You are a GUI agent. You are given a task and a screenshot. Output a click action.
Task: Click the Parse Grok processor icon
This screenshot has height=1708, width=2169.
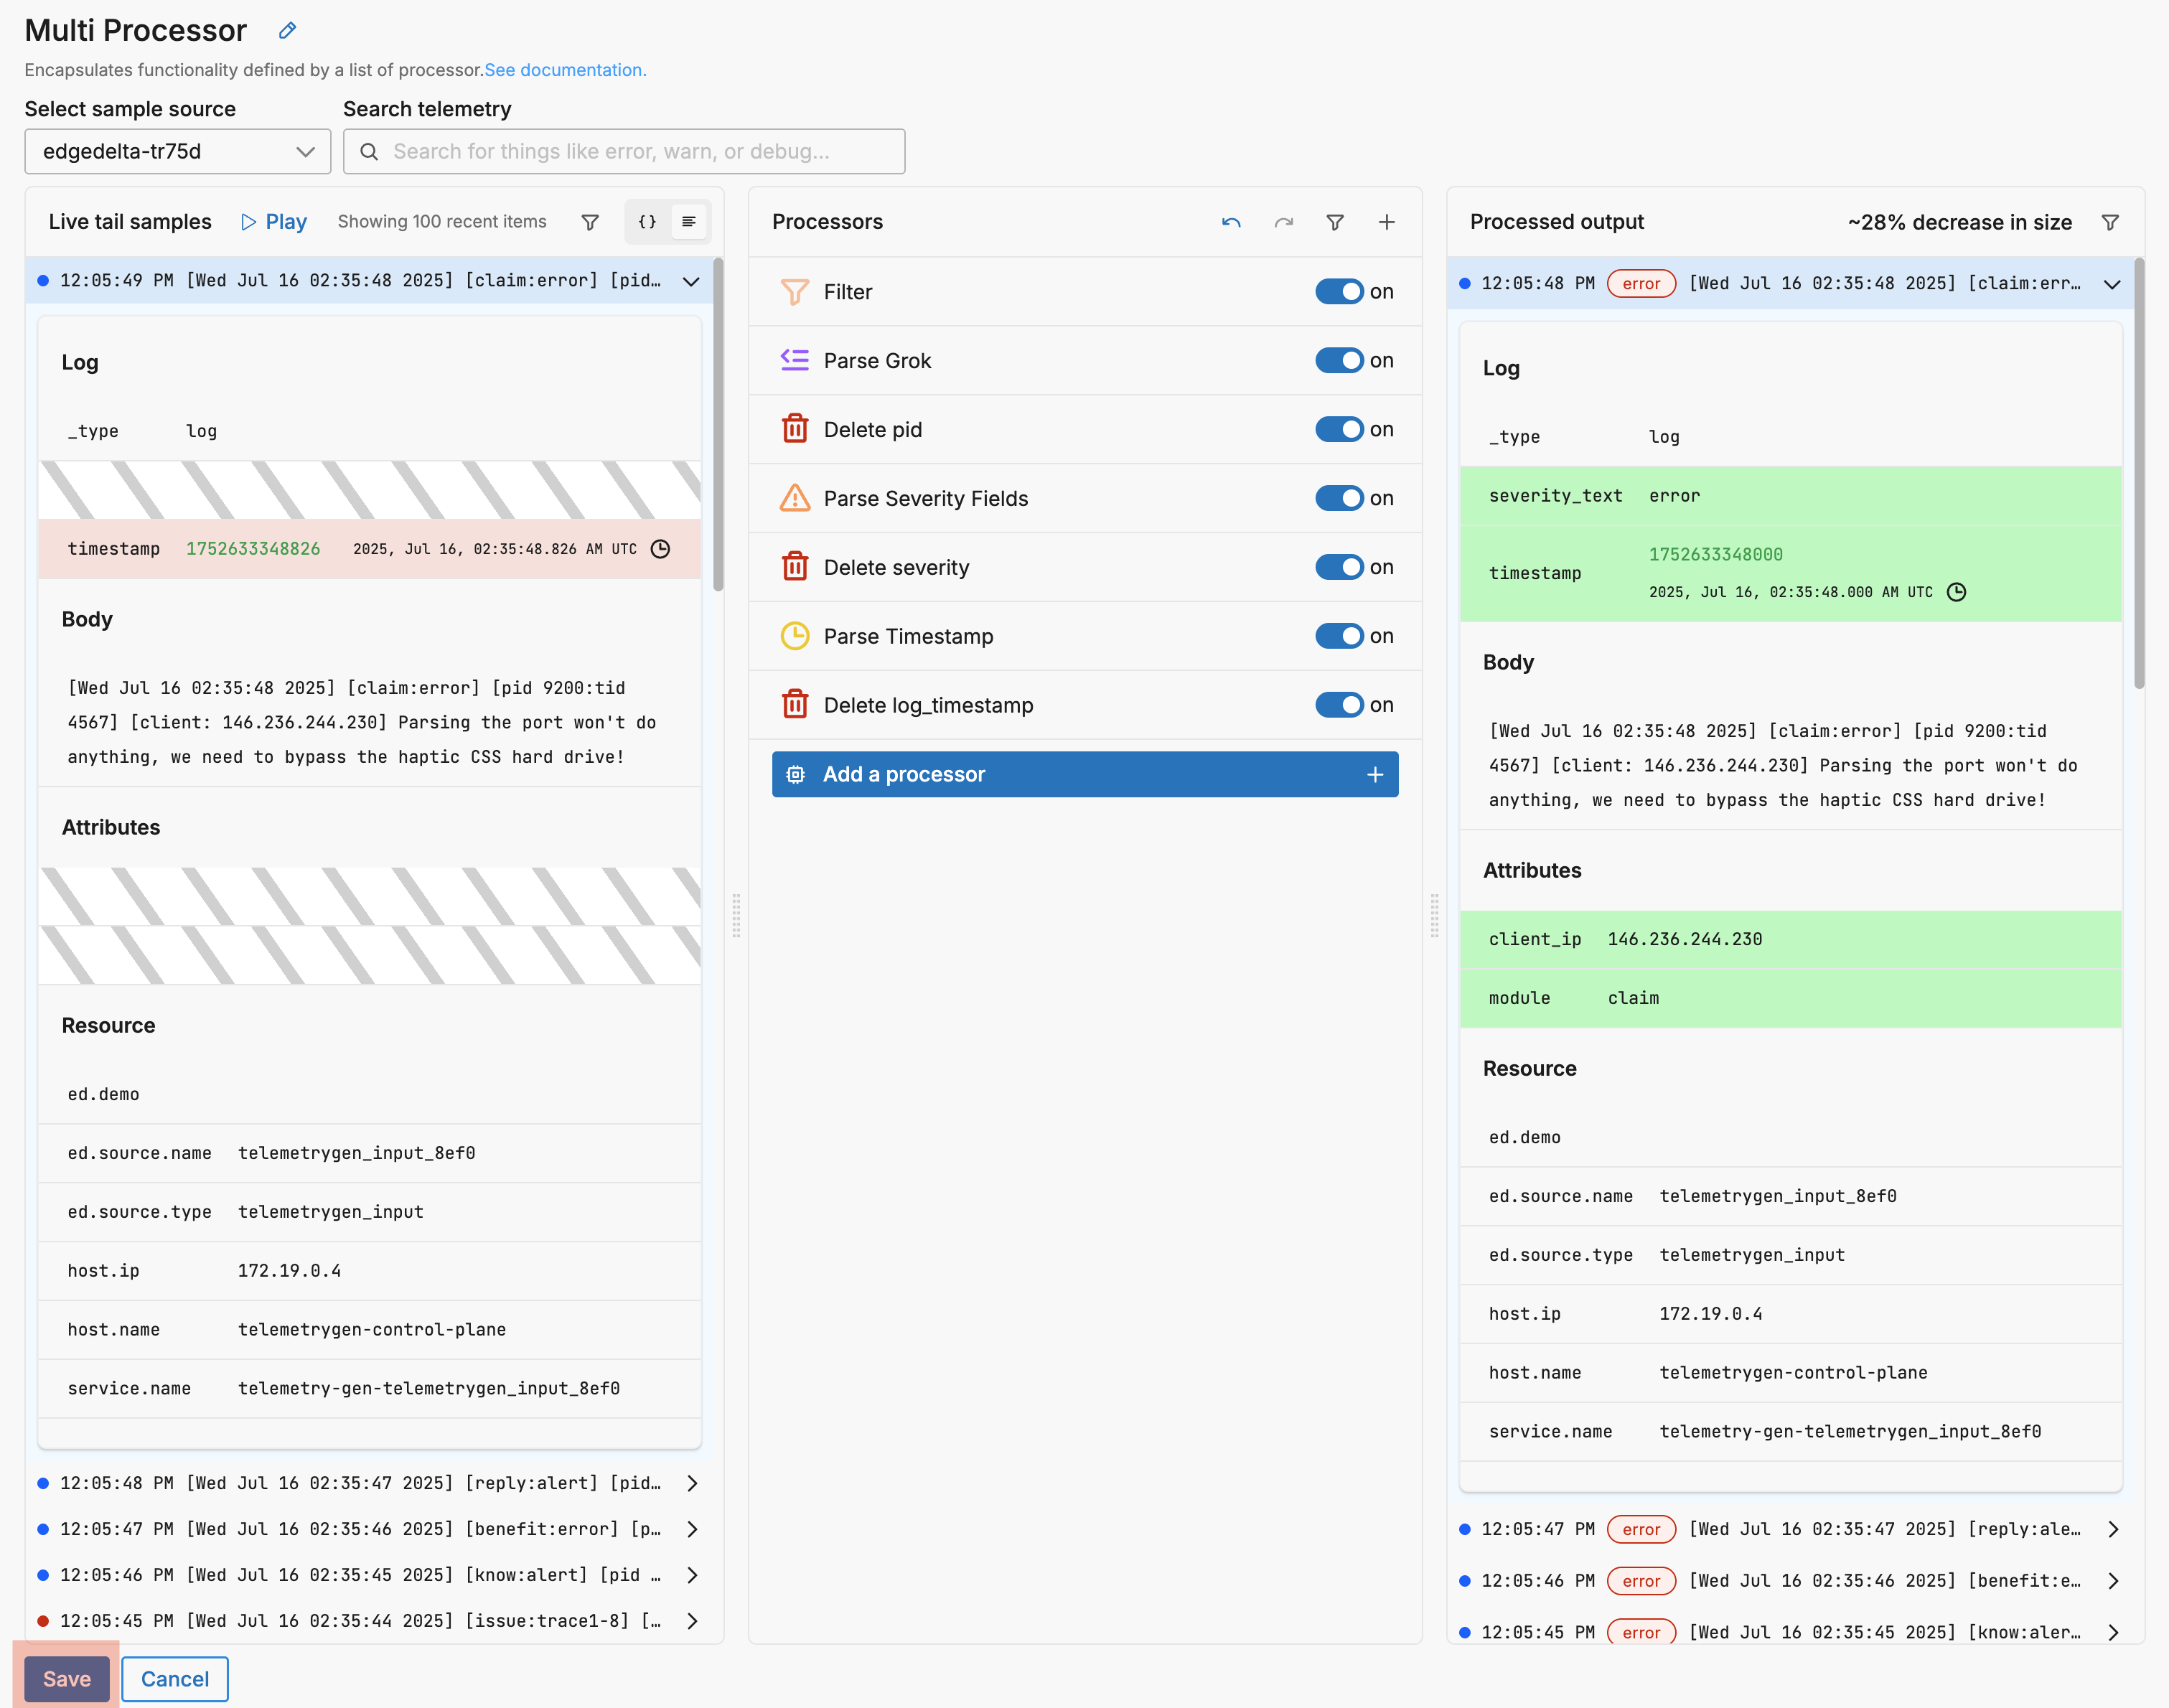tap(795, 360)
